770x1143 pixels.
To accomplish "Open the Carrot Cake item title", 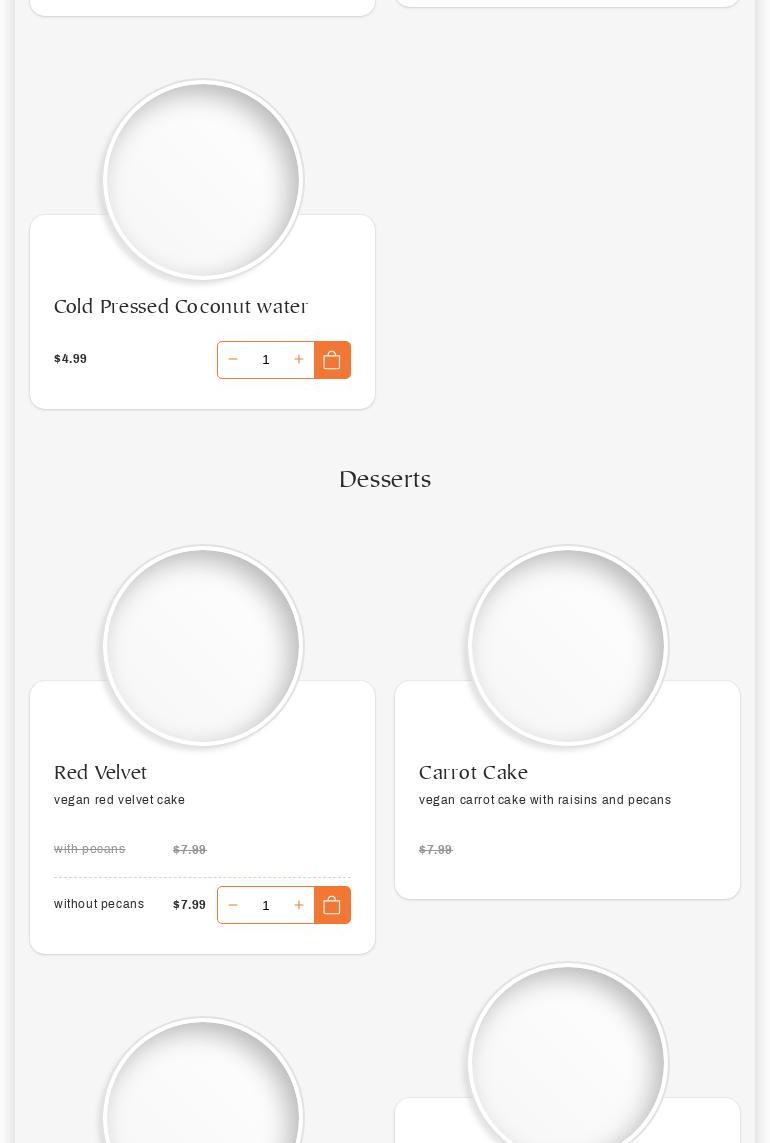I will [x=473, y=773].
